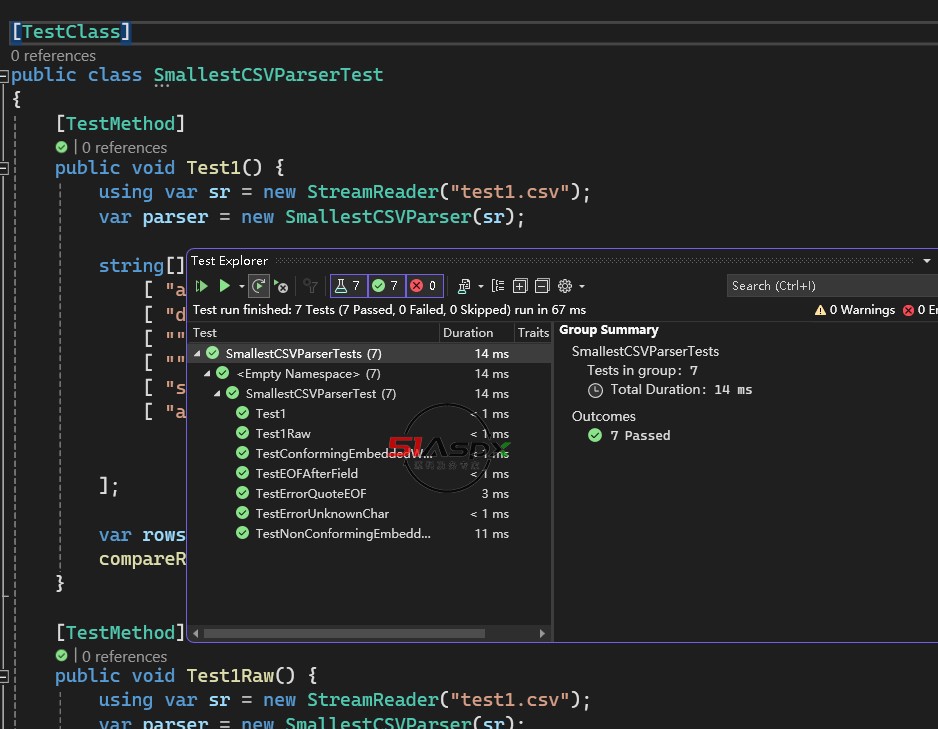Click the Cancel test run icon
The width and height of the screenshot is (938, 729).
(281, 287)
